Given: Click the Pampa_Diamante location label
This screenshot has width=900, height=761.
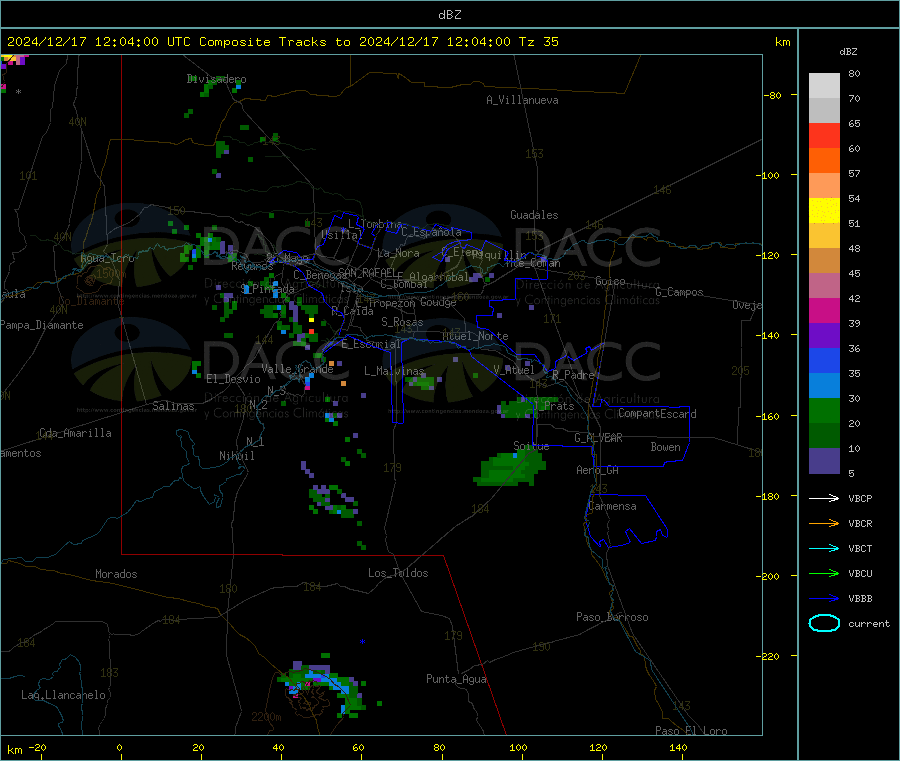Looking at the screenshot, I should click(42, 325).
